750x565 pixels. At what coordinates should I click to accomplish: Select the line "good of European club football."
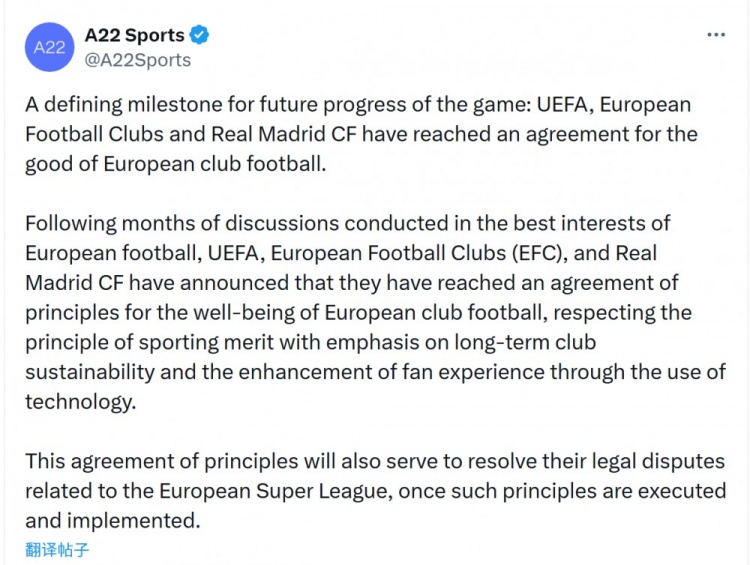(176, 163)
